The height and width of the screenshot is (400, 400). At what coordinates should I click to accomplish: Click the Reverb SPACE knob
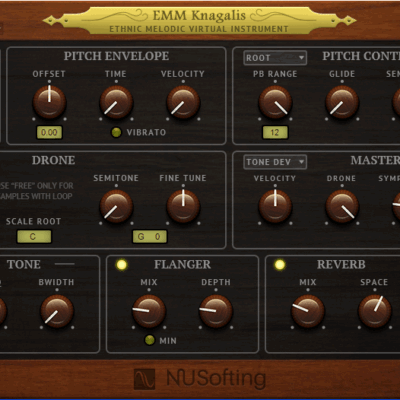375,311
